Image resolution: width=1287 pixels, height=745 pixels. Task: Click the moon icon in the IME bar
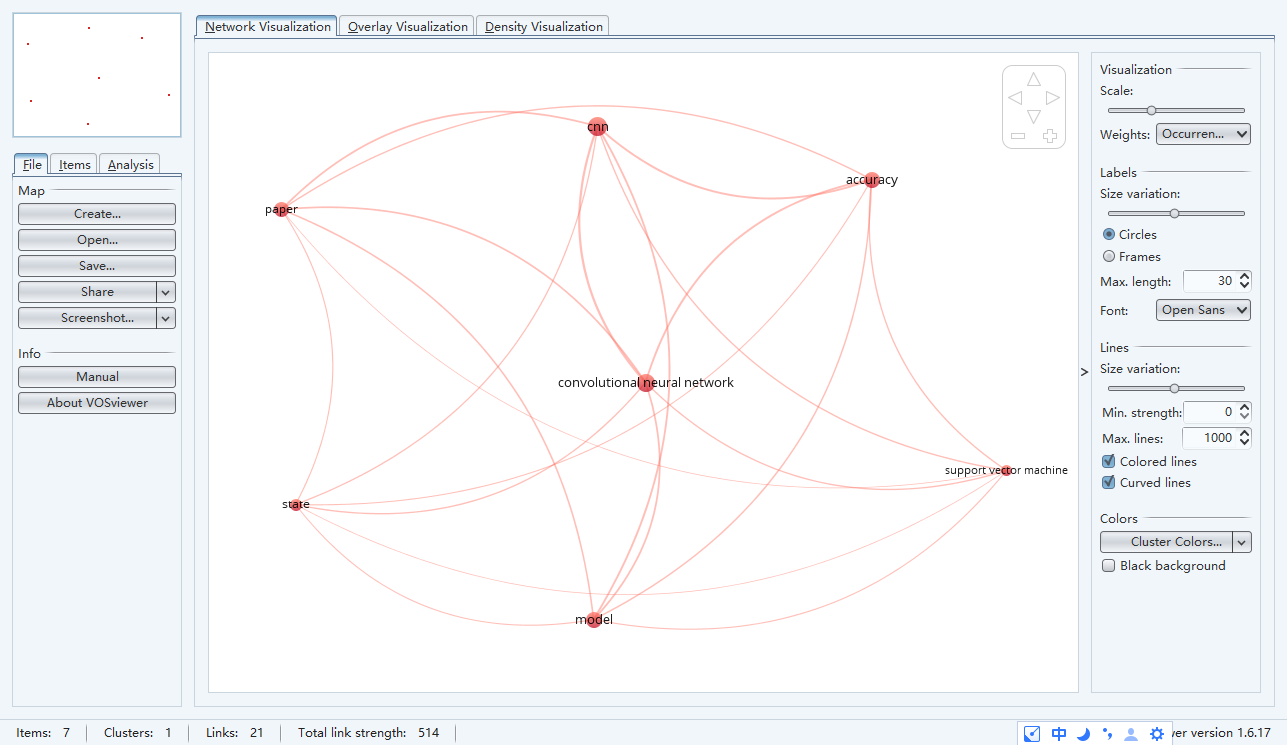1083,734
